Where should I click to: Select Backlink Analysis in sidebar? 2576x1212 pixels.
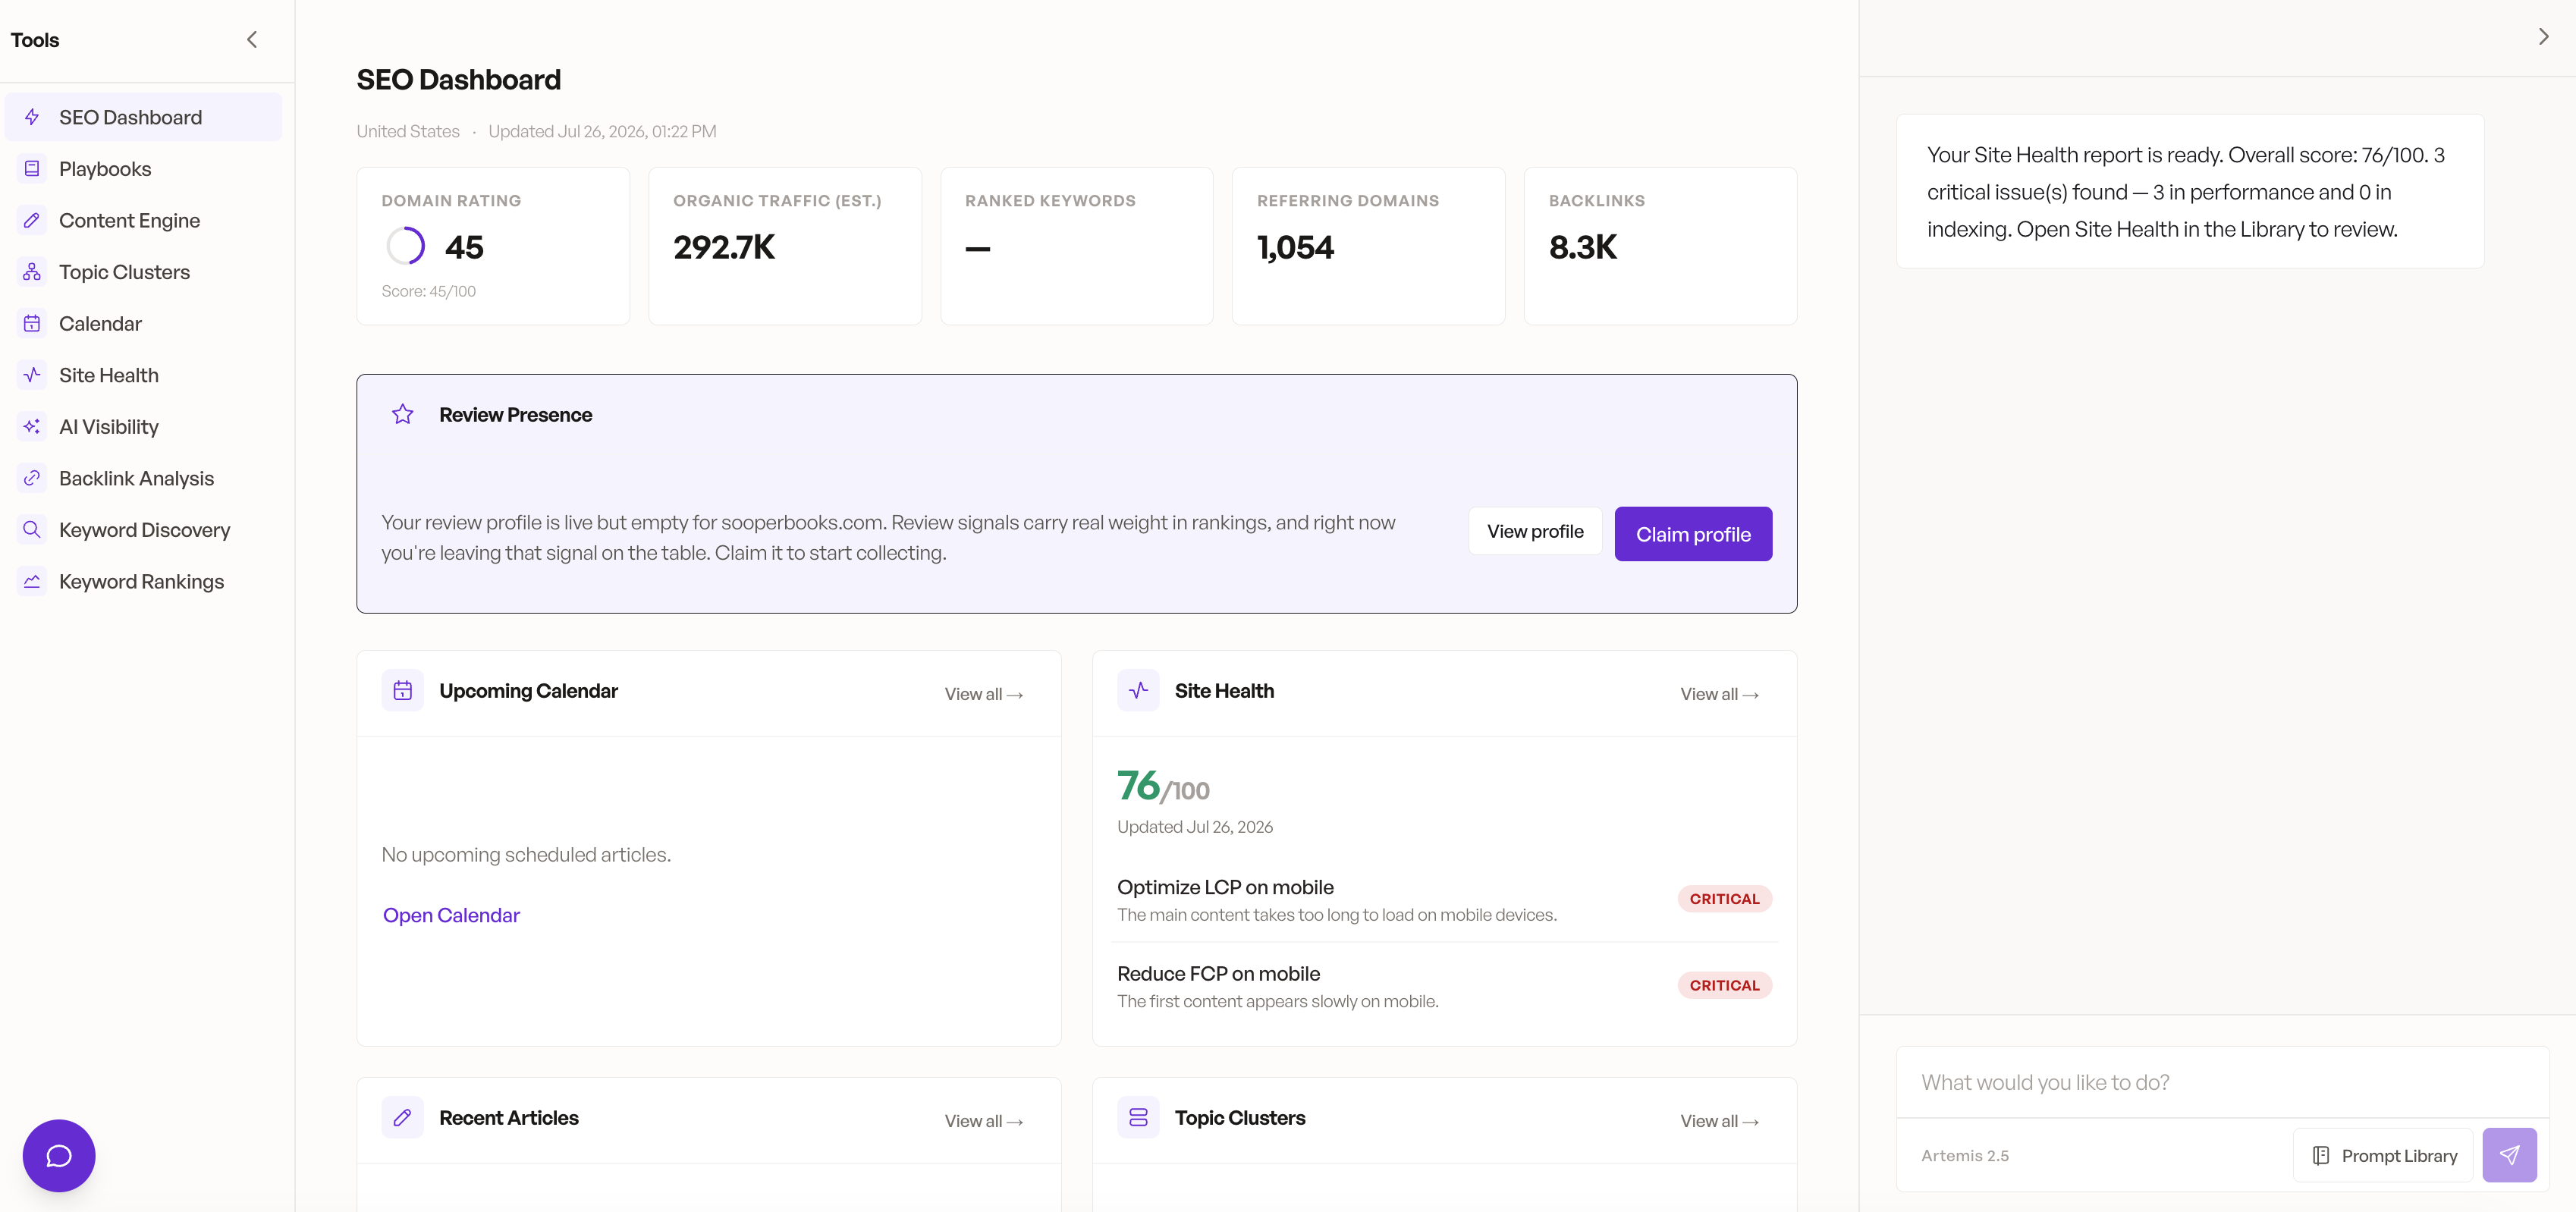click(x=143, y=478)
